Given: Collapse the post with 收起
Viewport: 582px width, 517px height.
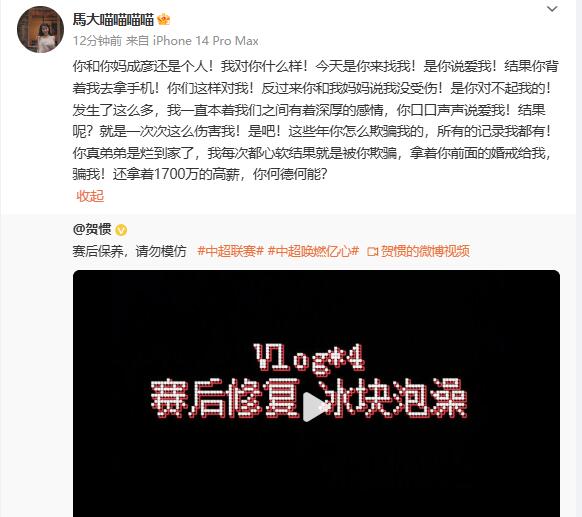Looking at the screenshot, I should tap(90, 196).
